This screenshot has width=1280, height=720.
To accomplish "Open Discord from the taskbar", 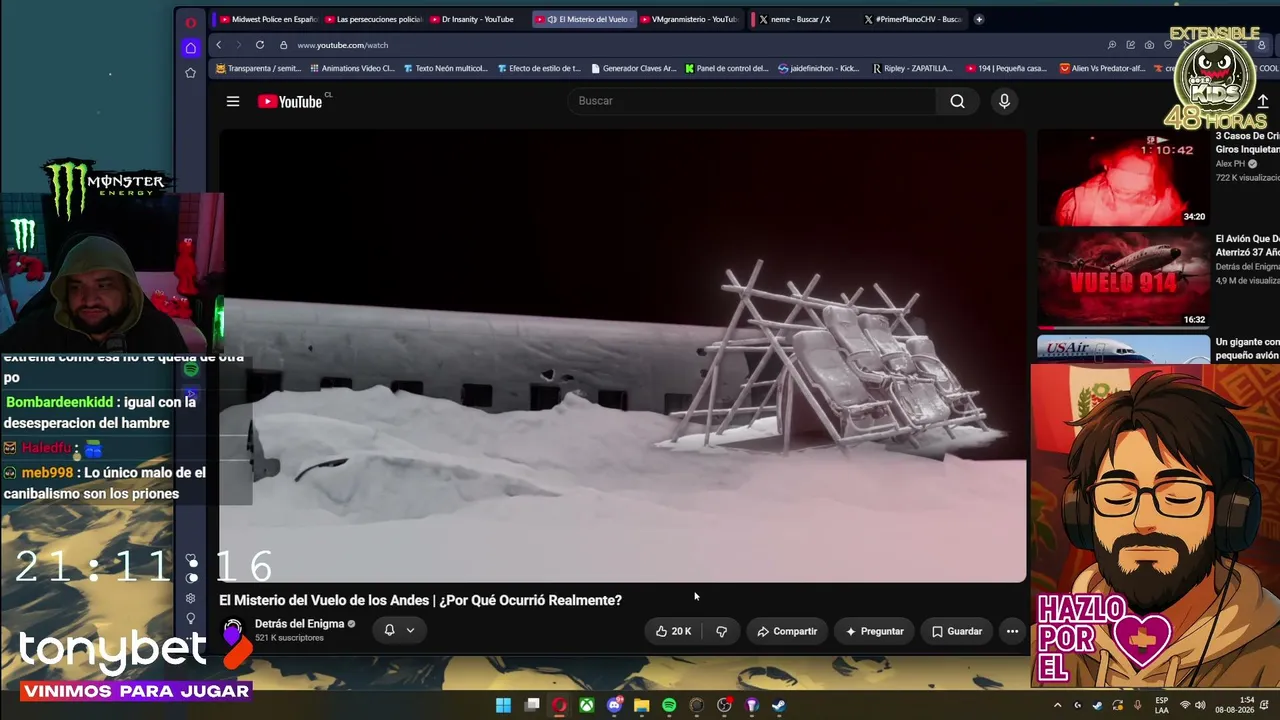I will click(614, 705).
